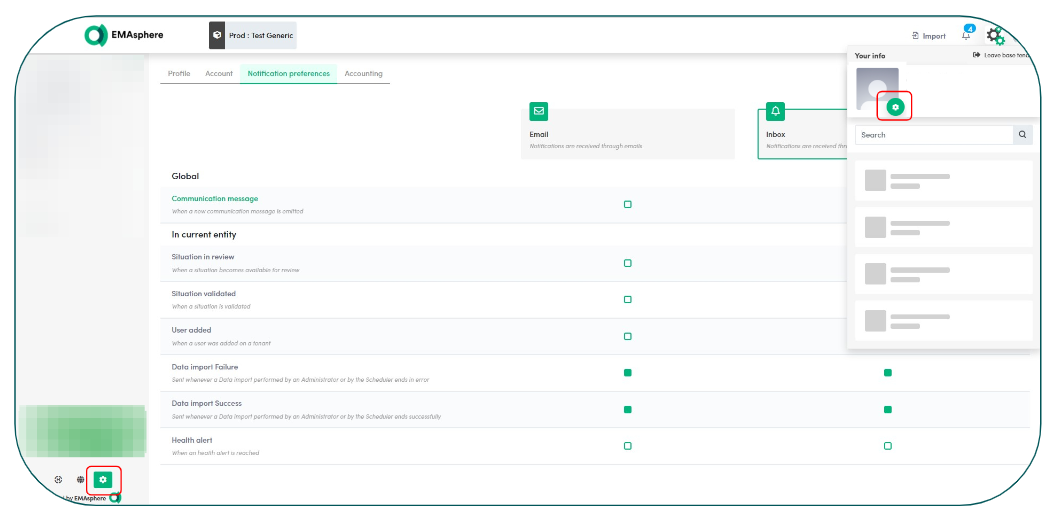Click the Import button in the header
This screenshot has width=1052, height=527.
(929, 36)
